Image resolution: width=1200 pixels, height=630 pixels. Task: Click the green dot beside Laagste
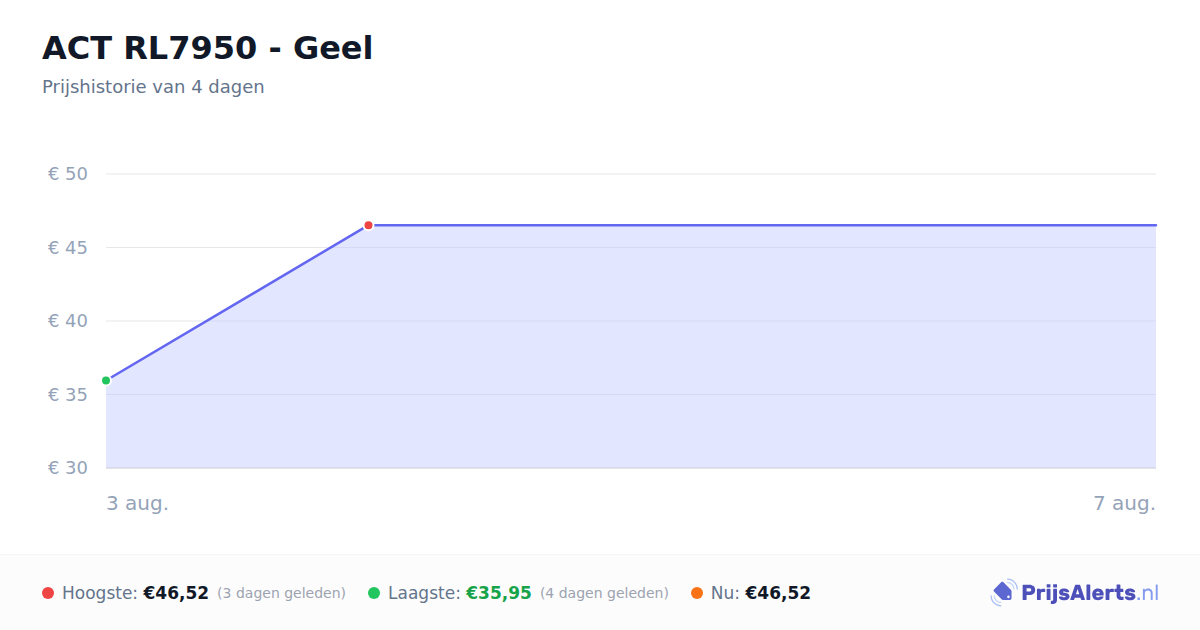[x=374, y=593]
